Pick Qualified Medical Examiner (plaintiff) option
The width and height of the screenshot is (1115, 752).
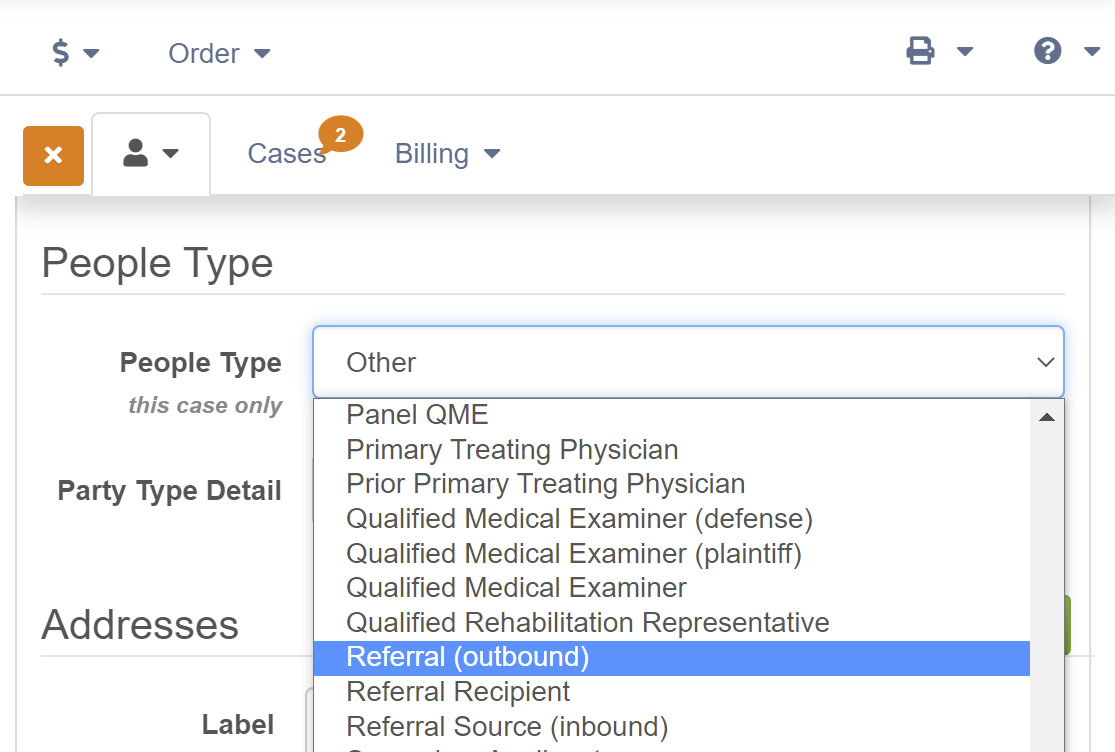click(x=574, y=554)
